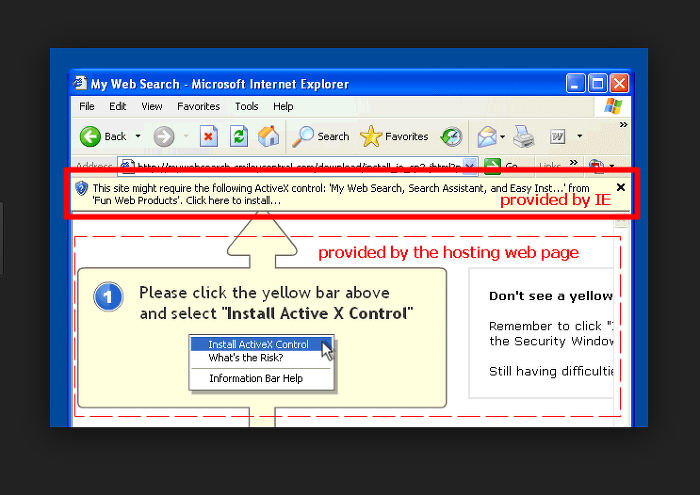Click the Print icon
Viewport: 700px width, 495px height.
523,136
